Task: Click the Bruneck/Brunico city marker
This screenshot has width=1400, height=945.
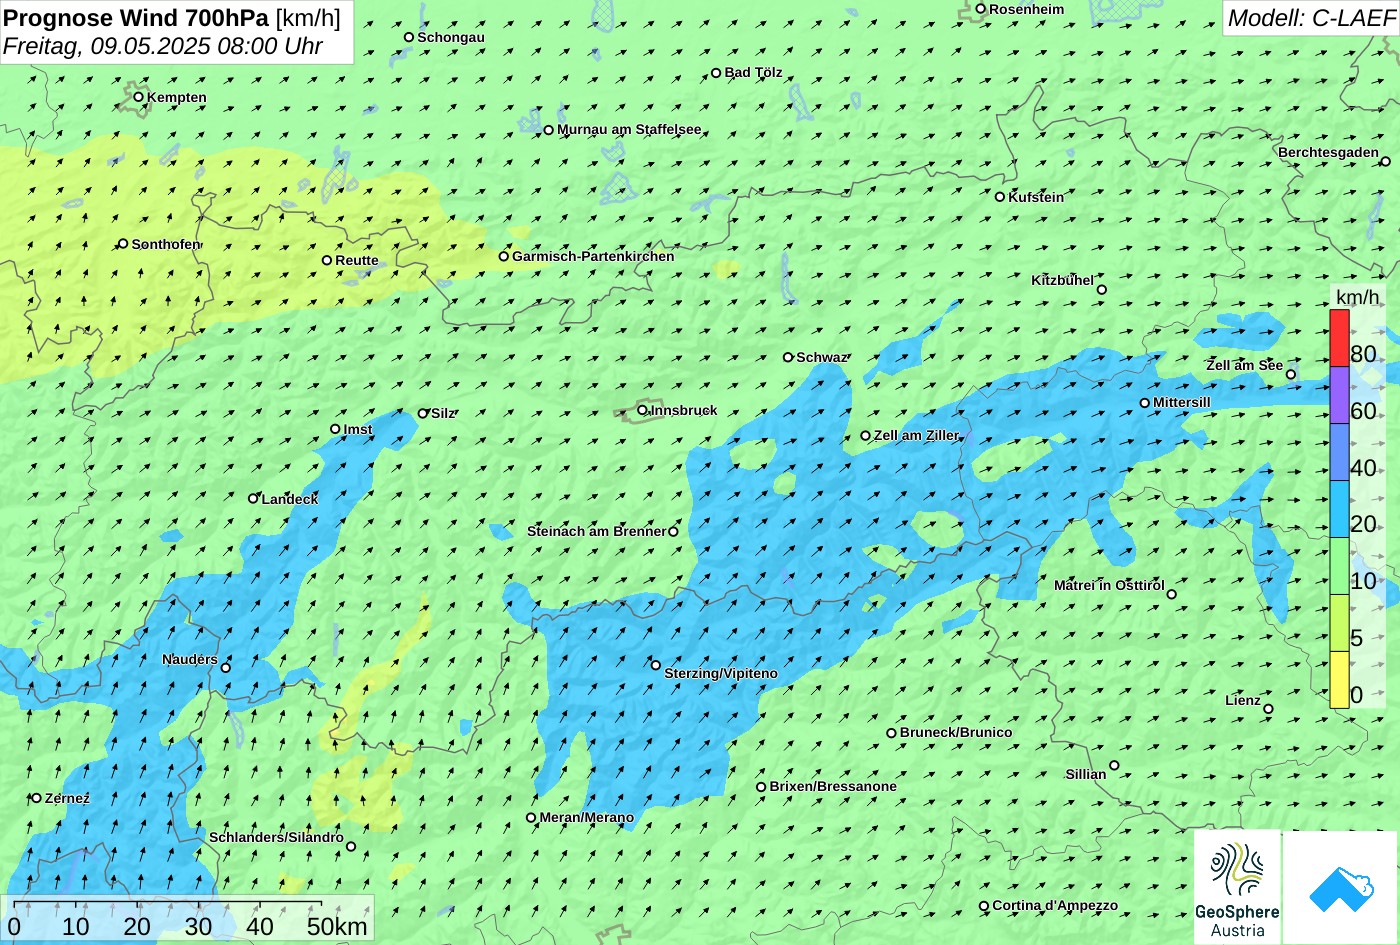Action: point(892,733)
